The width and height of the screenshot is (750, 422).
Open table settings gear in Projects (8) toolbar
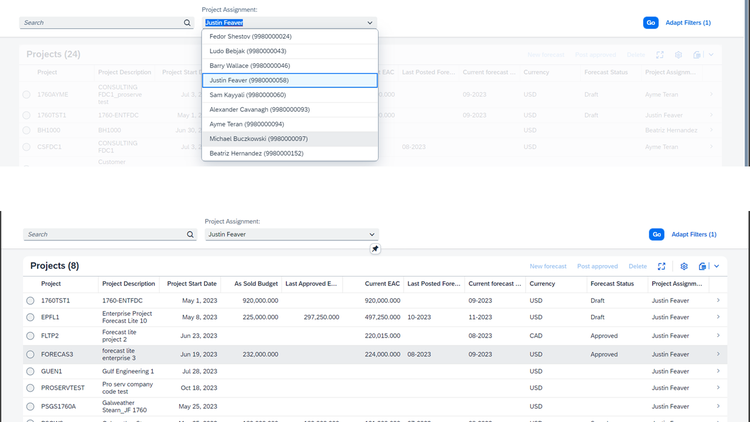(x=684, y=267)
